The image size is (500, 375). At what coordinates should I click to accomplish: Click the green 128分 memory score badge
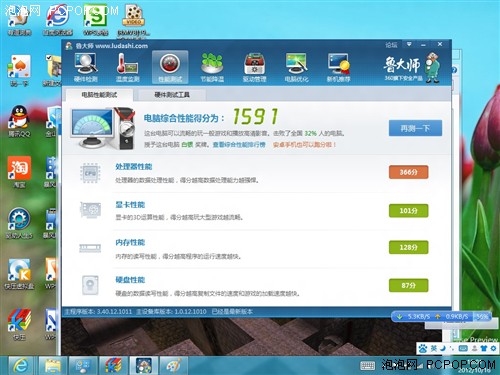[408, 247]
